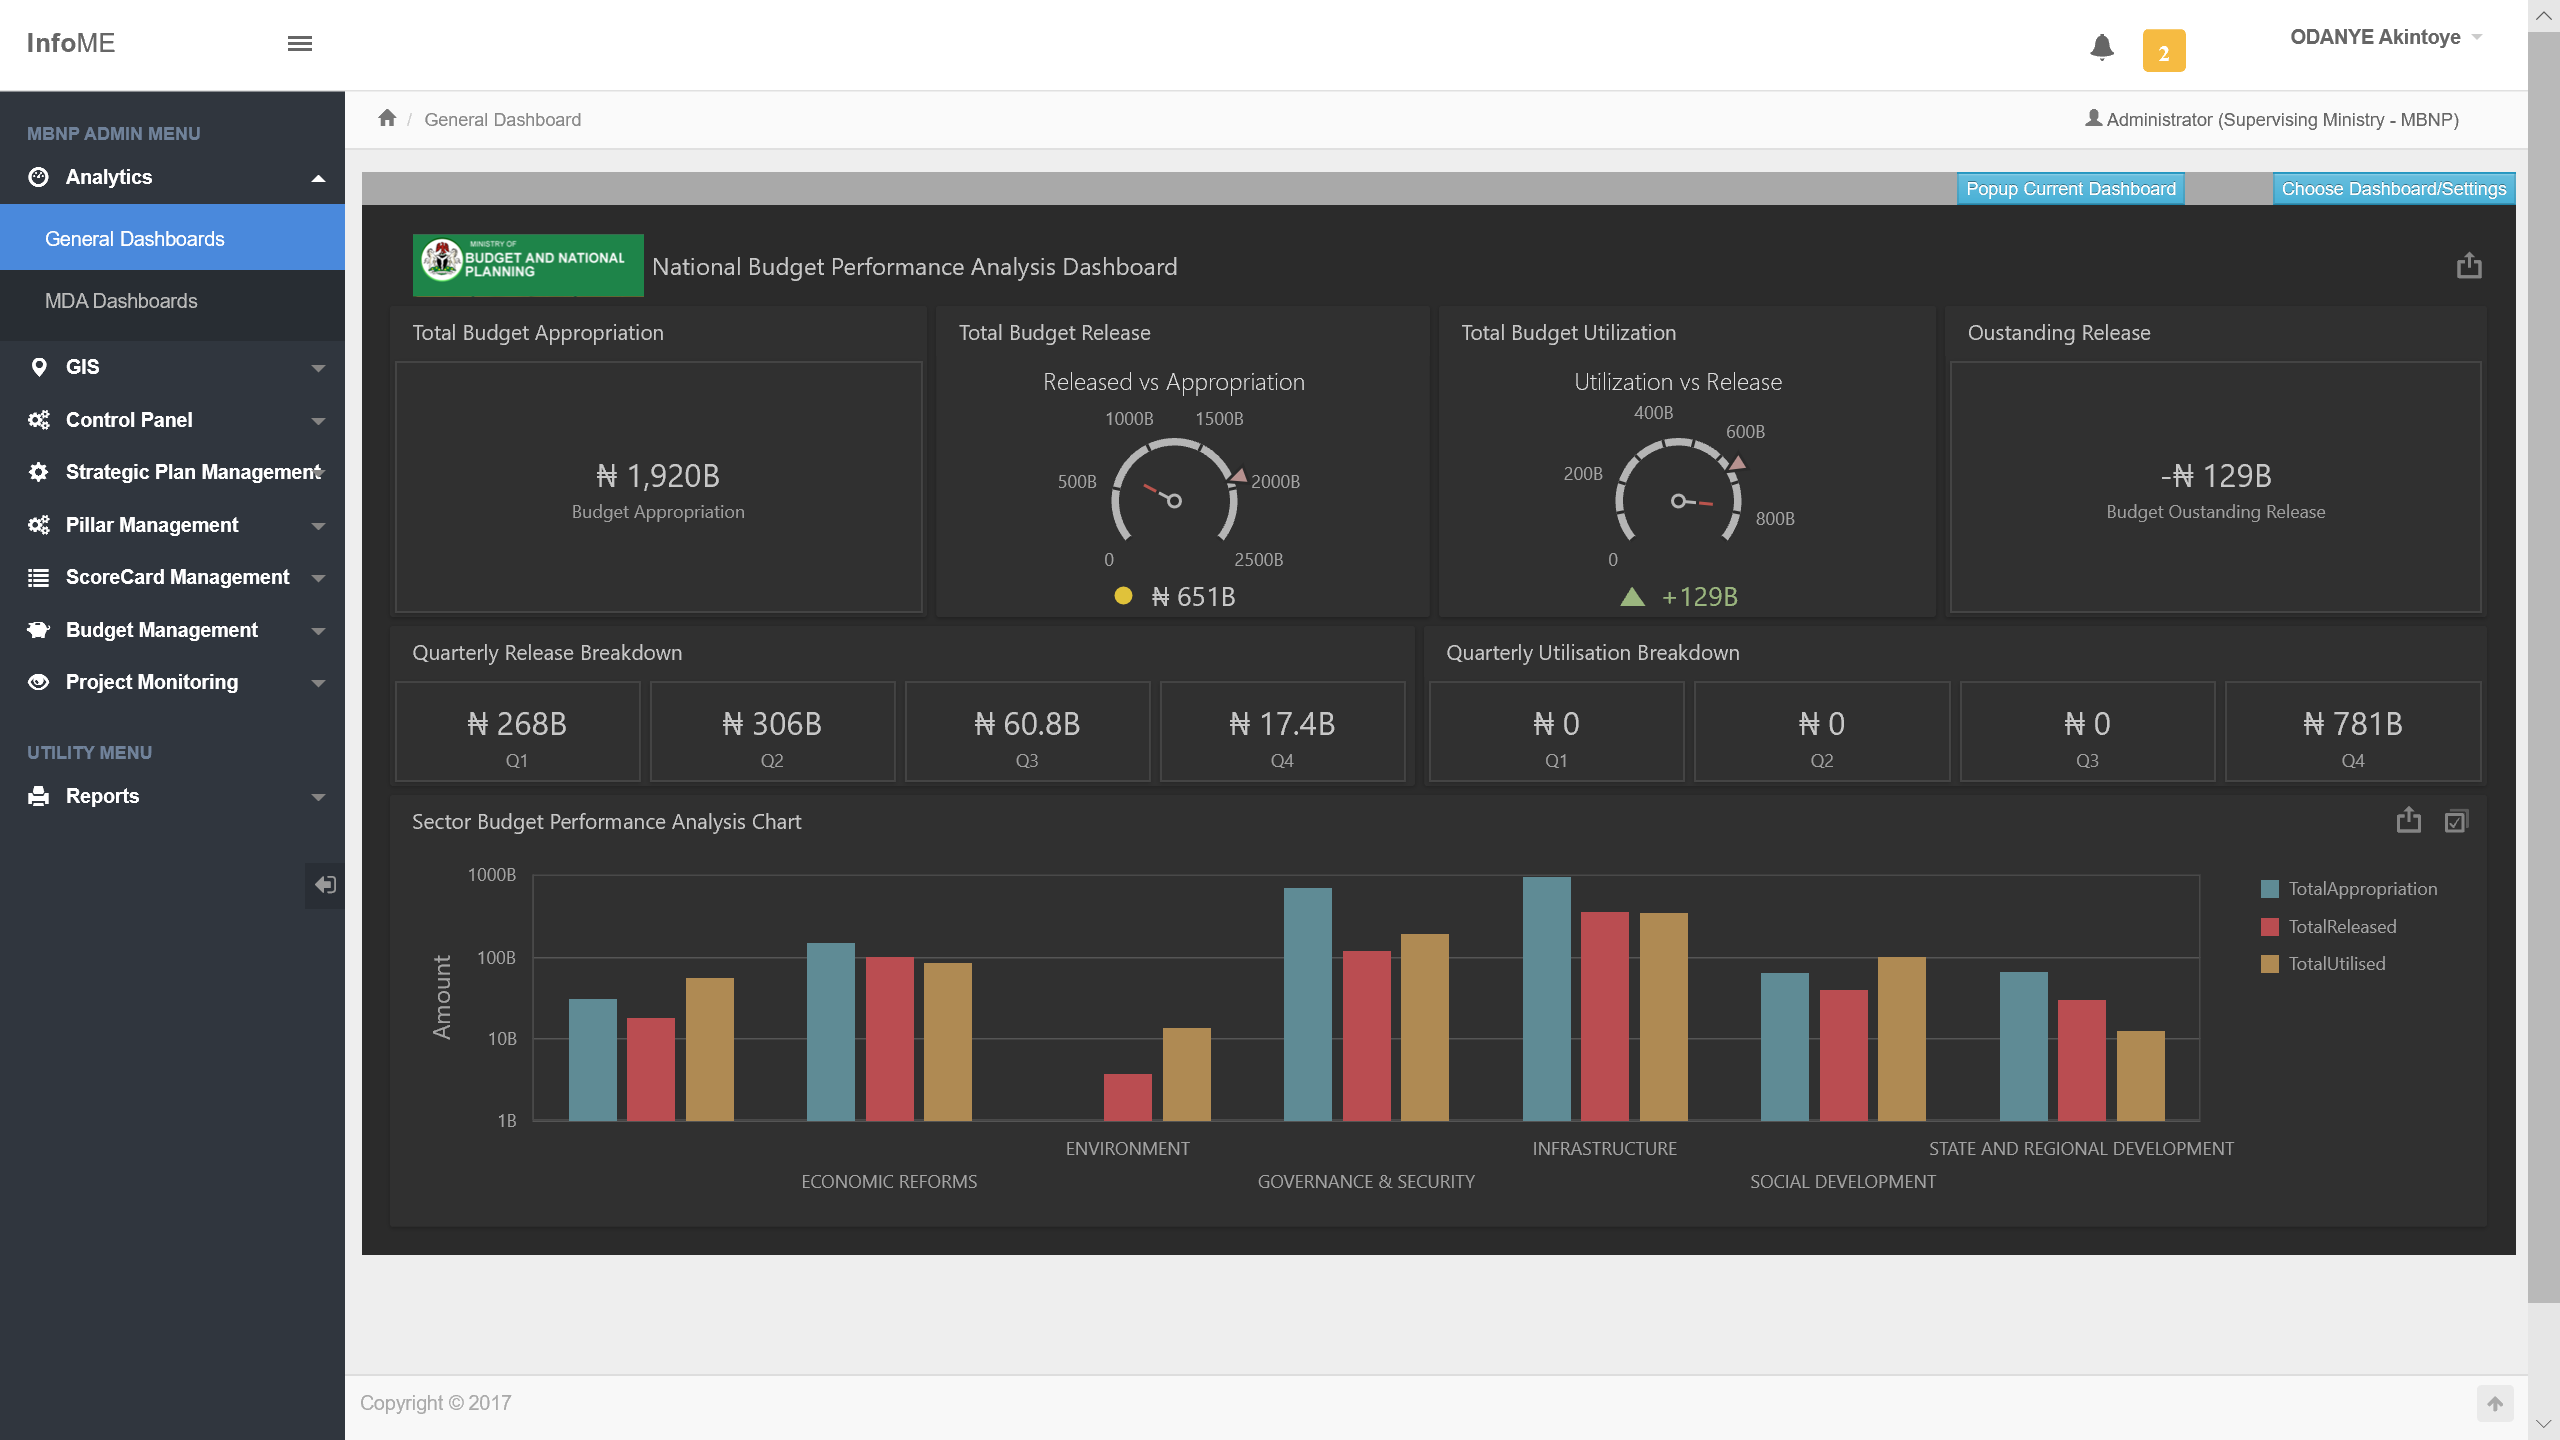This screenshot has height=1440, width=2560.
Task: Click the Q3 ₦ 60.8B release card
Action: tap(1027, 732)
